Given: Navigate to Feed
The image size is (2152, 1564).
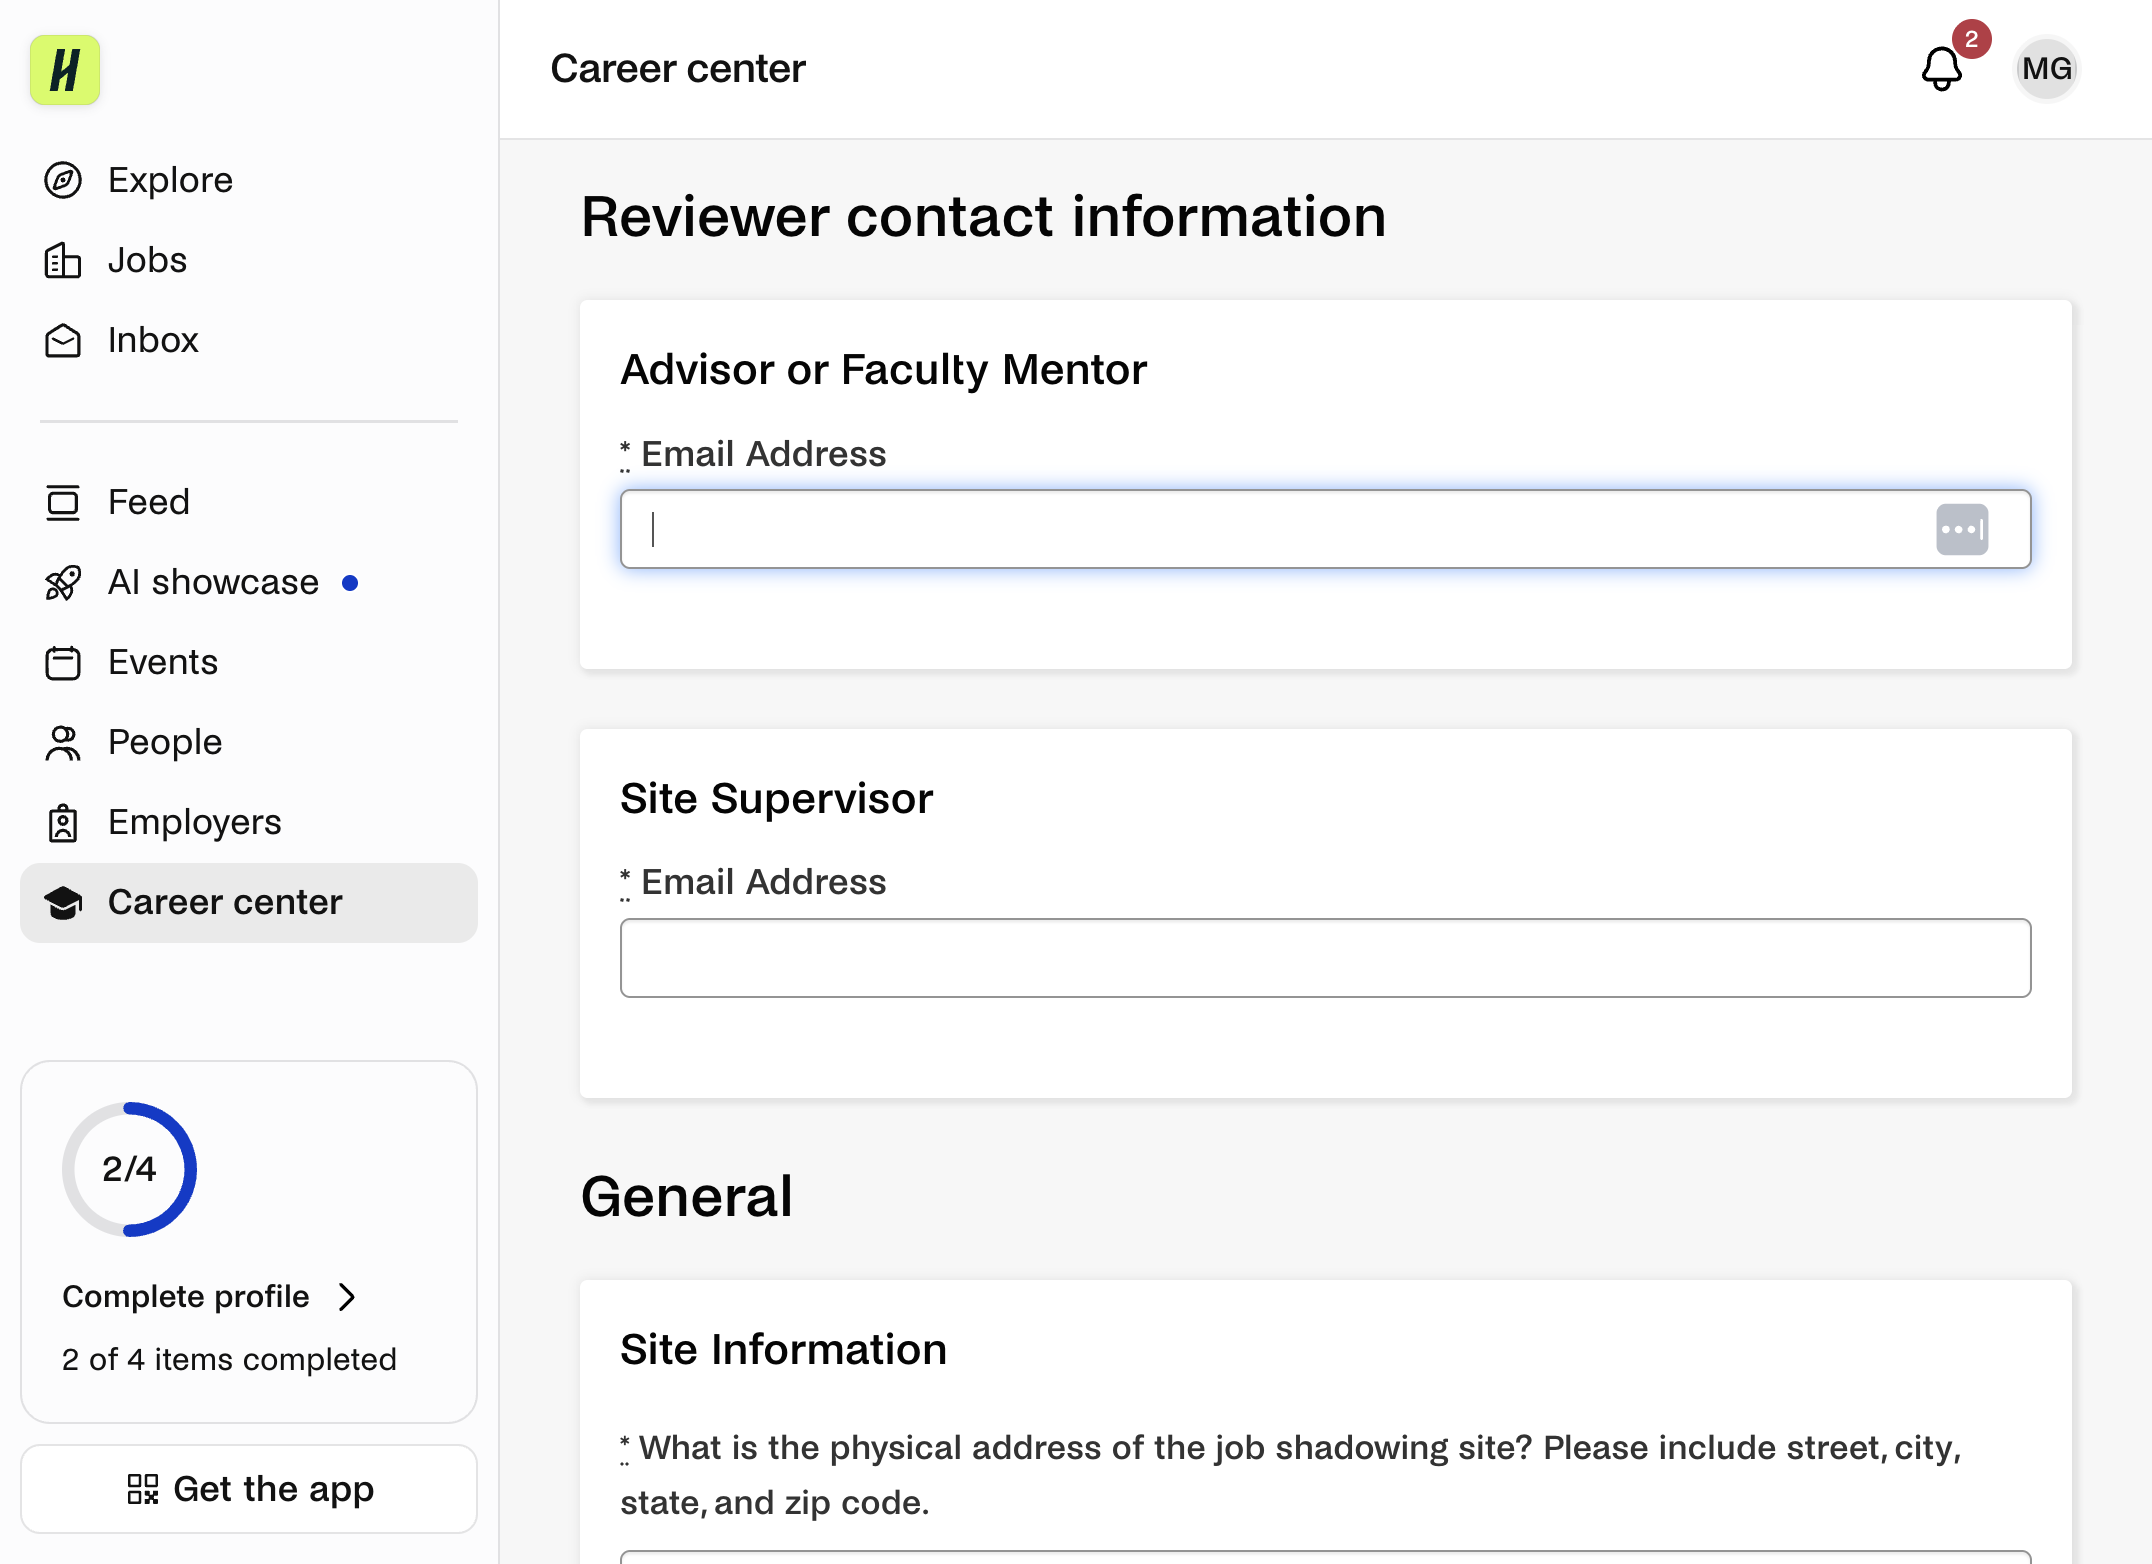Looking at the screenshot, I should (x=249, y=503).
